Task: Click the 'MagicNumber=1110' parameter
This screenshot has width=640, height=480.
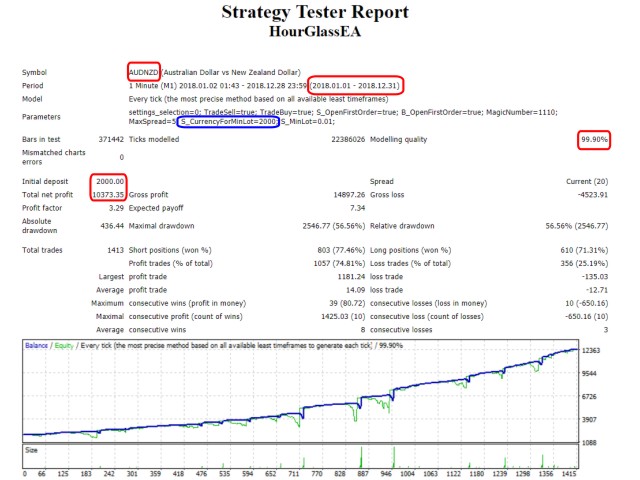Action: (521, 112)
